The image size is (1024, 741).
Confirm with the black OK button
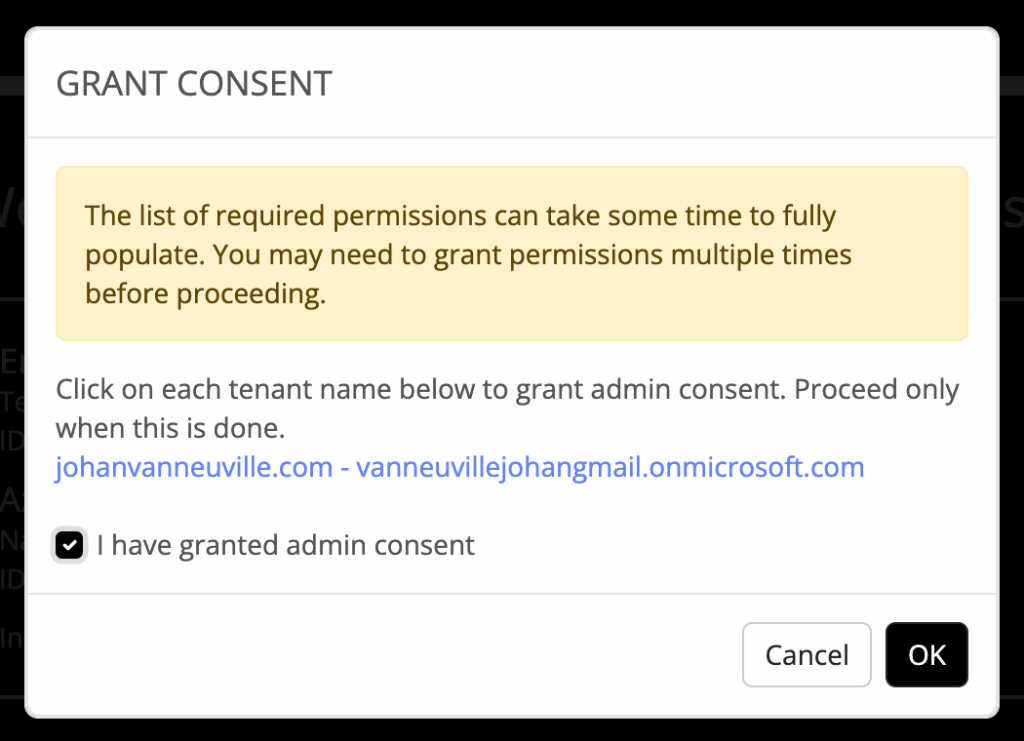pos(926,655)
